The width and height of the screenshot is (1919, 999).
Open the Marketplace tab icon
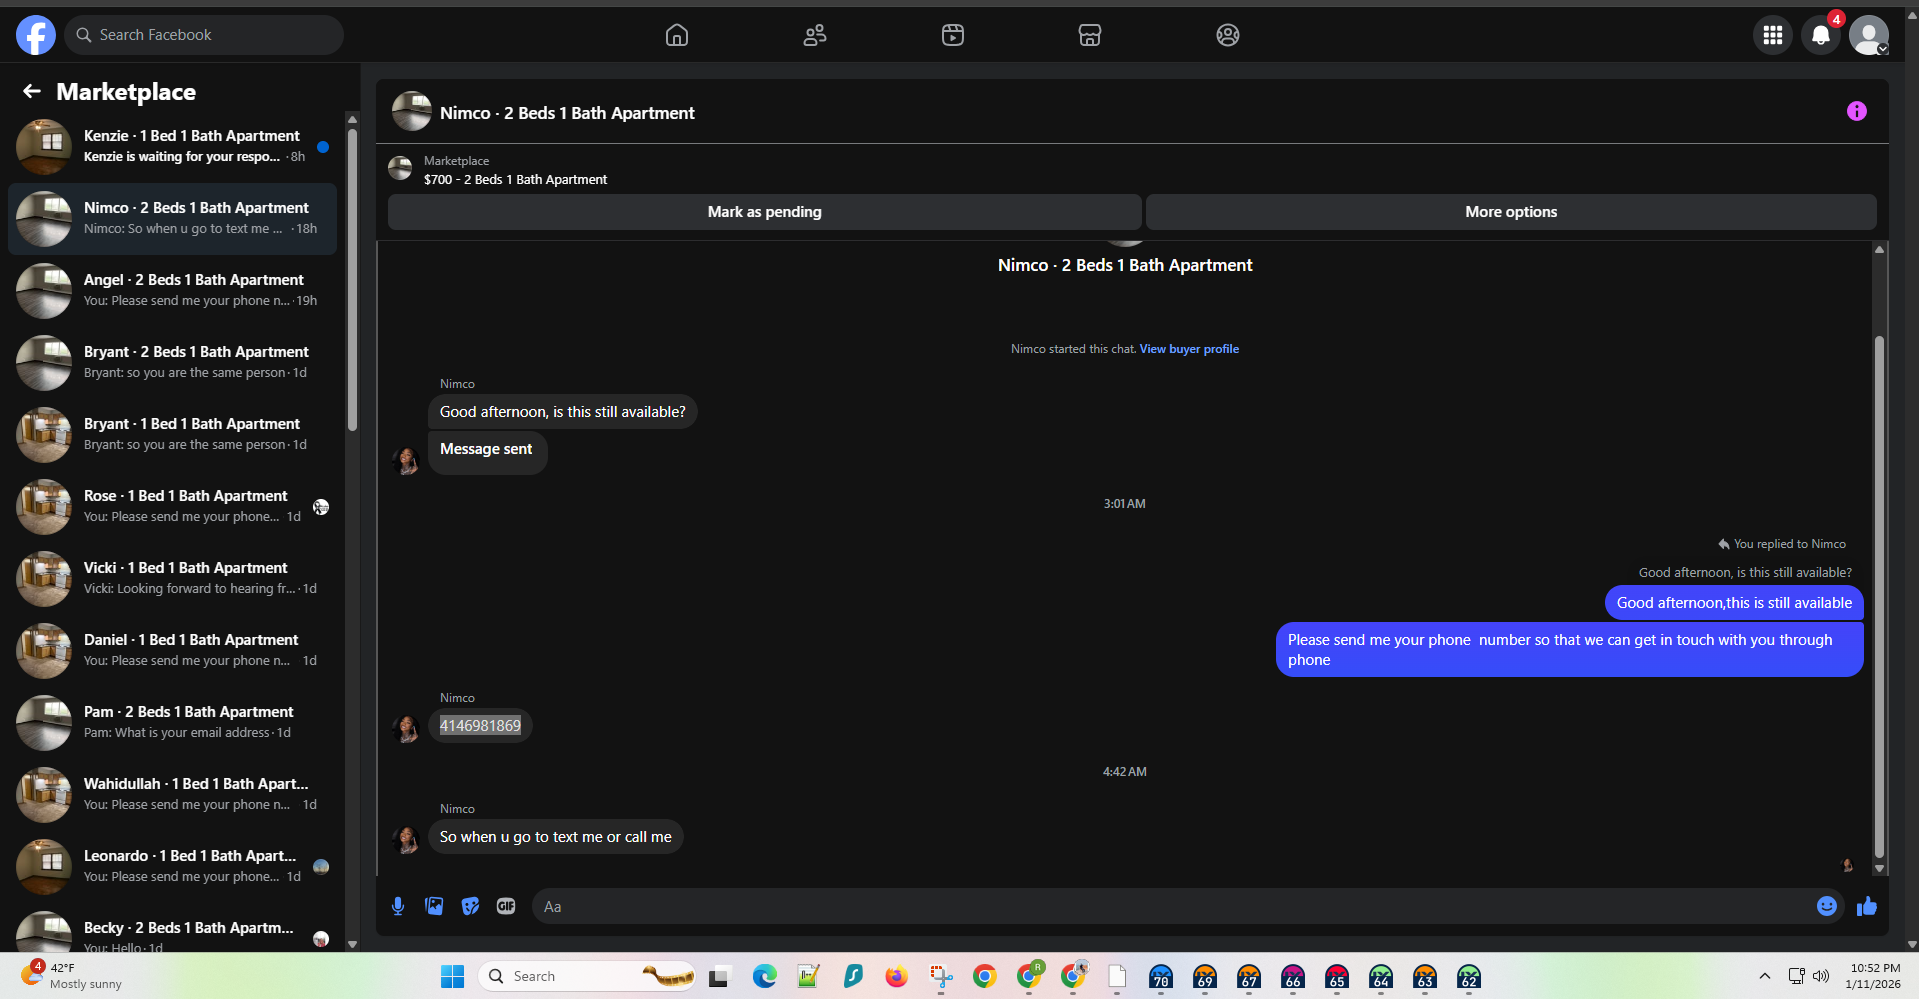[x=1090, y=35]
